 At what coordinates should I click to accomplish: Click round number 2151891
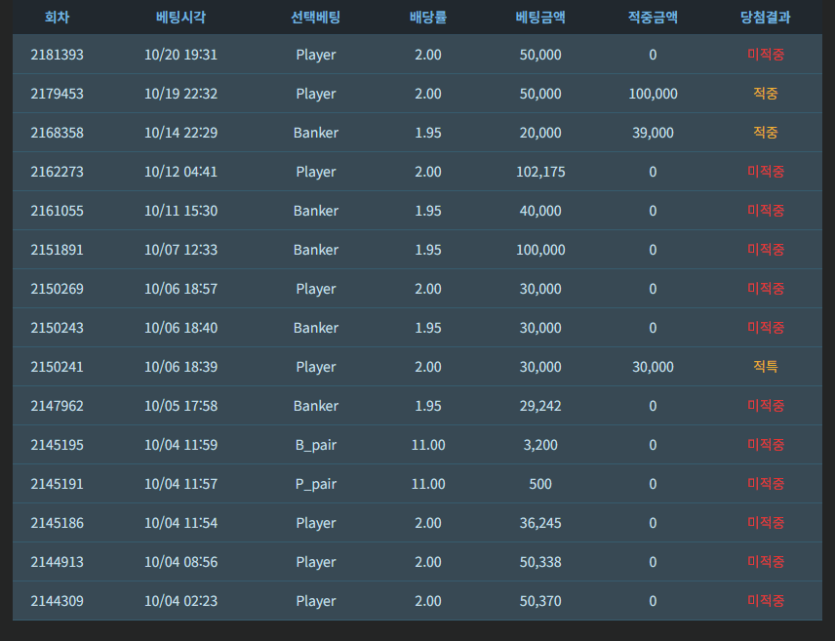tap(57, 250)
